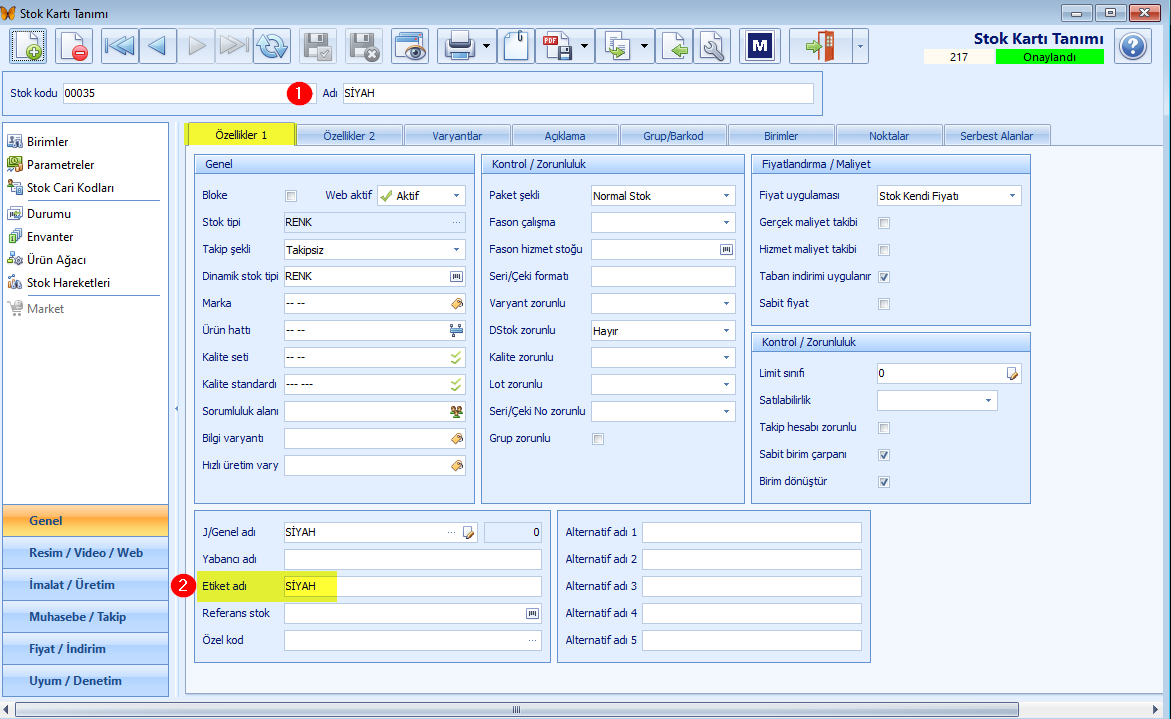Open preview with the eye icon

coord(410,46)
